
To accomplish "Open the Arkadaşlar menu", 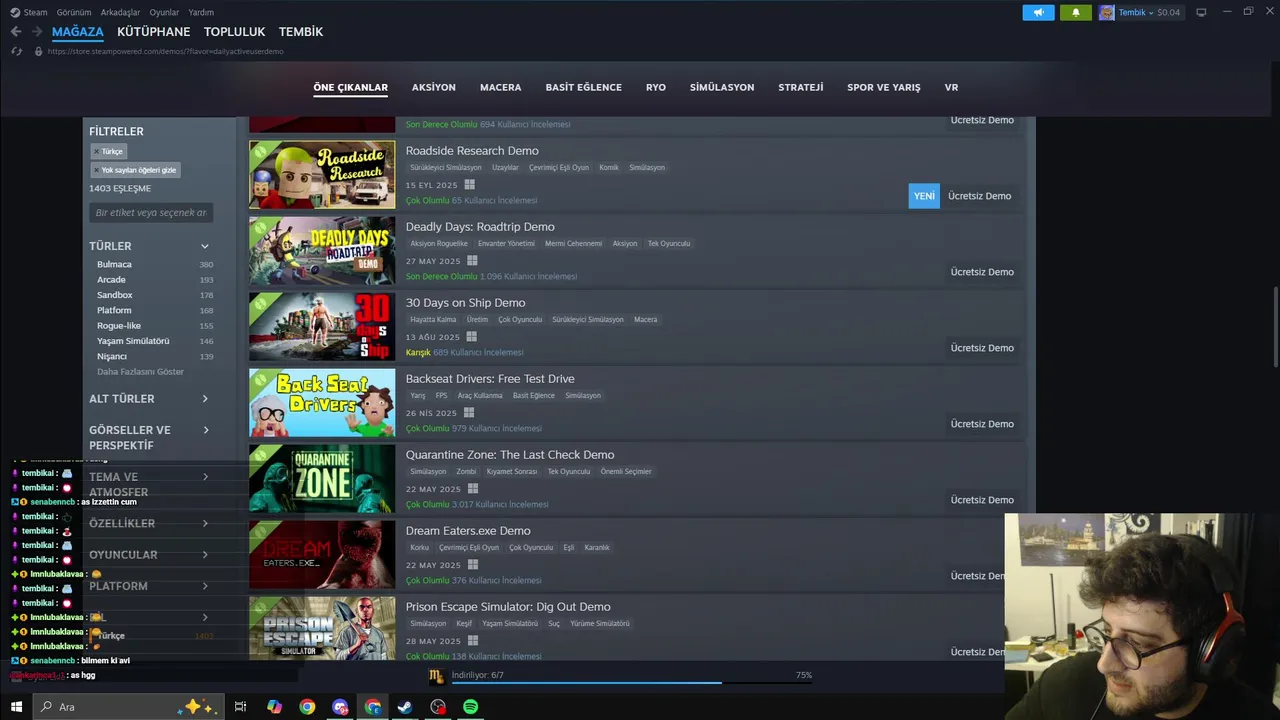I will click(121, 12).
